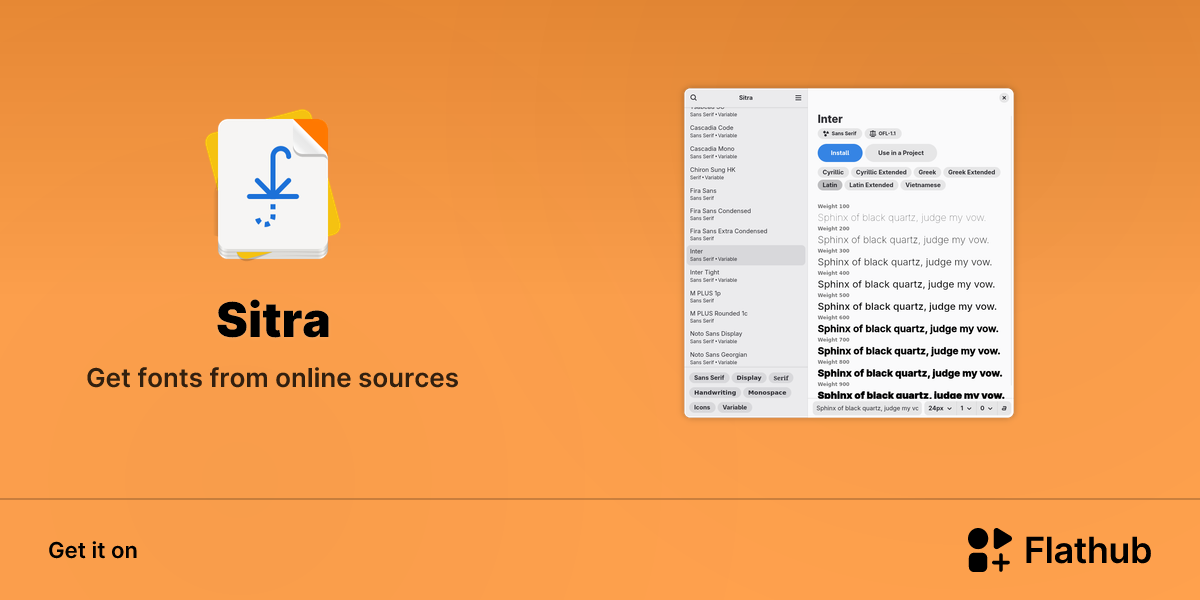The width and height of the screenshot is (1200, 600).
Task: Click the Weight 500 sample text
Action: tap(907, 306)
